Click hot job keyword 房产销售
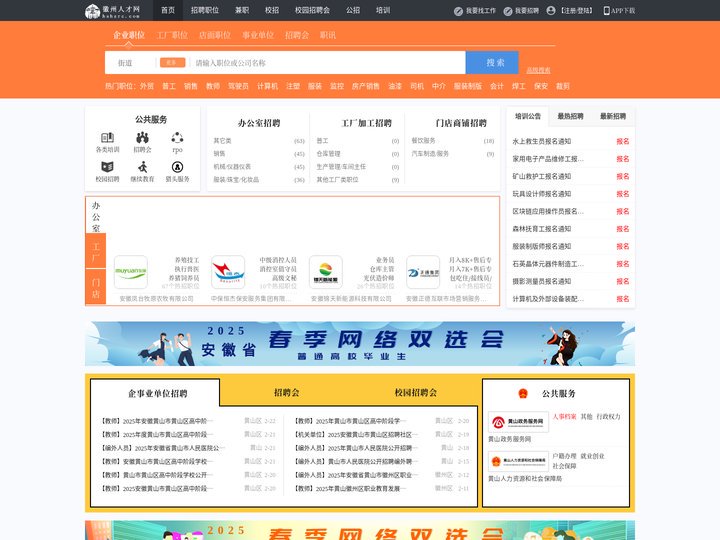The height and width of the screenshot is (540, 720). (366, 86)
